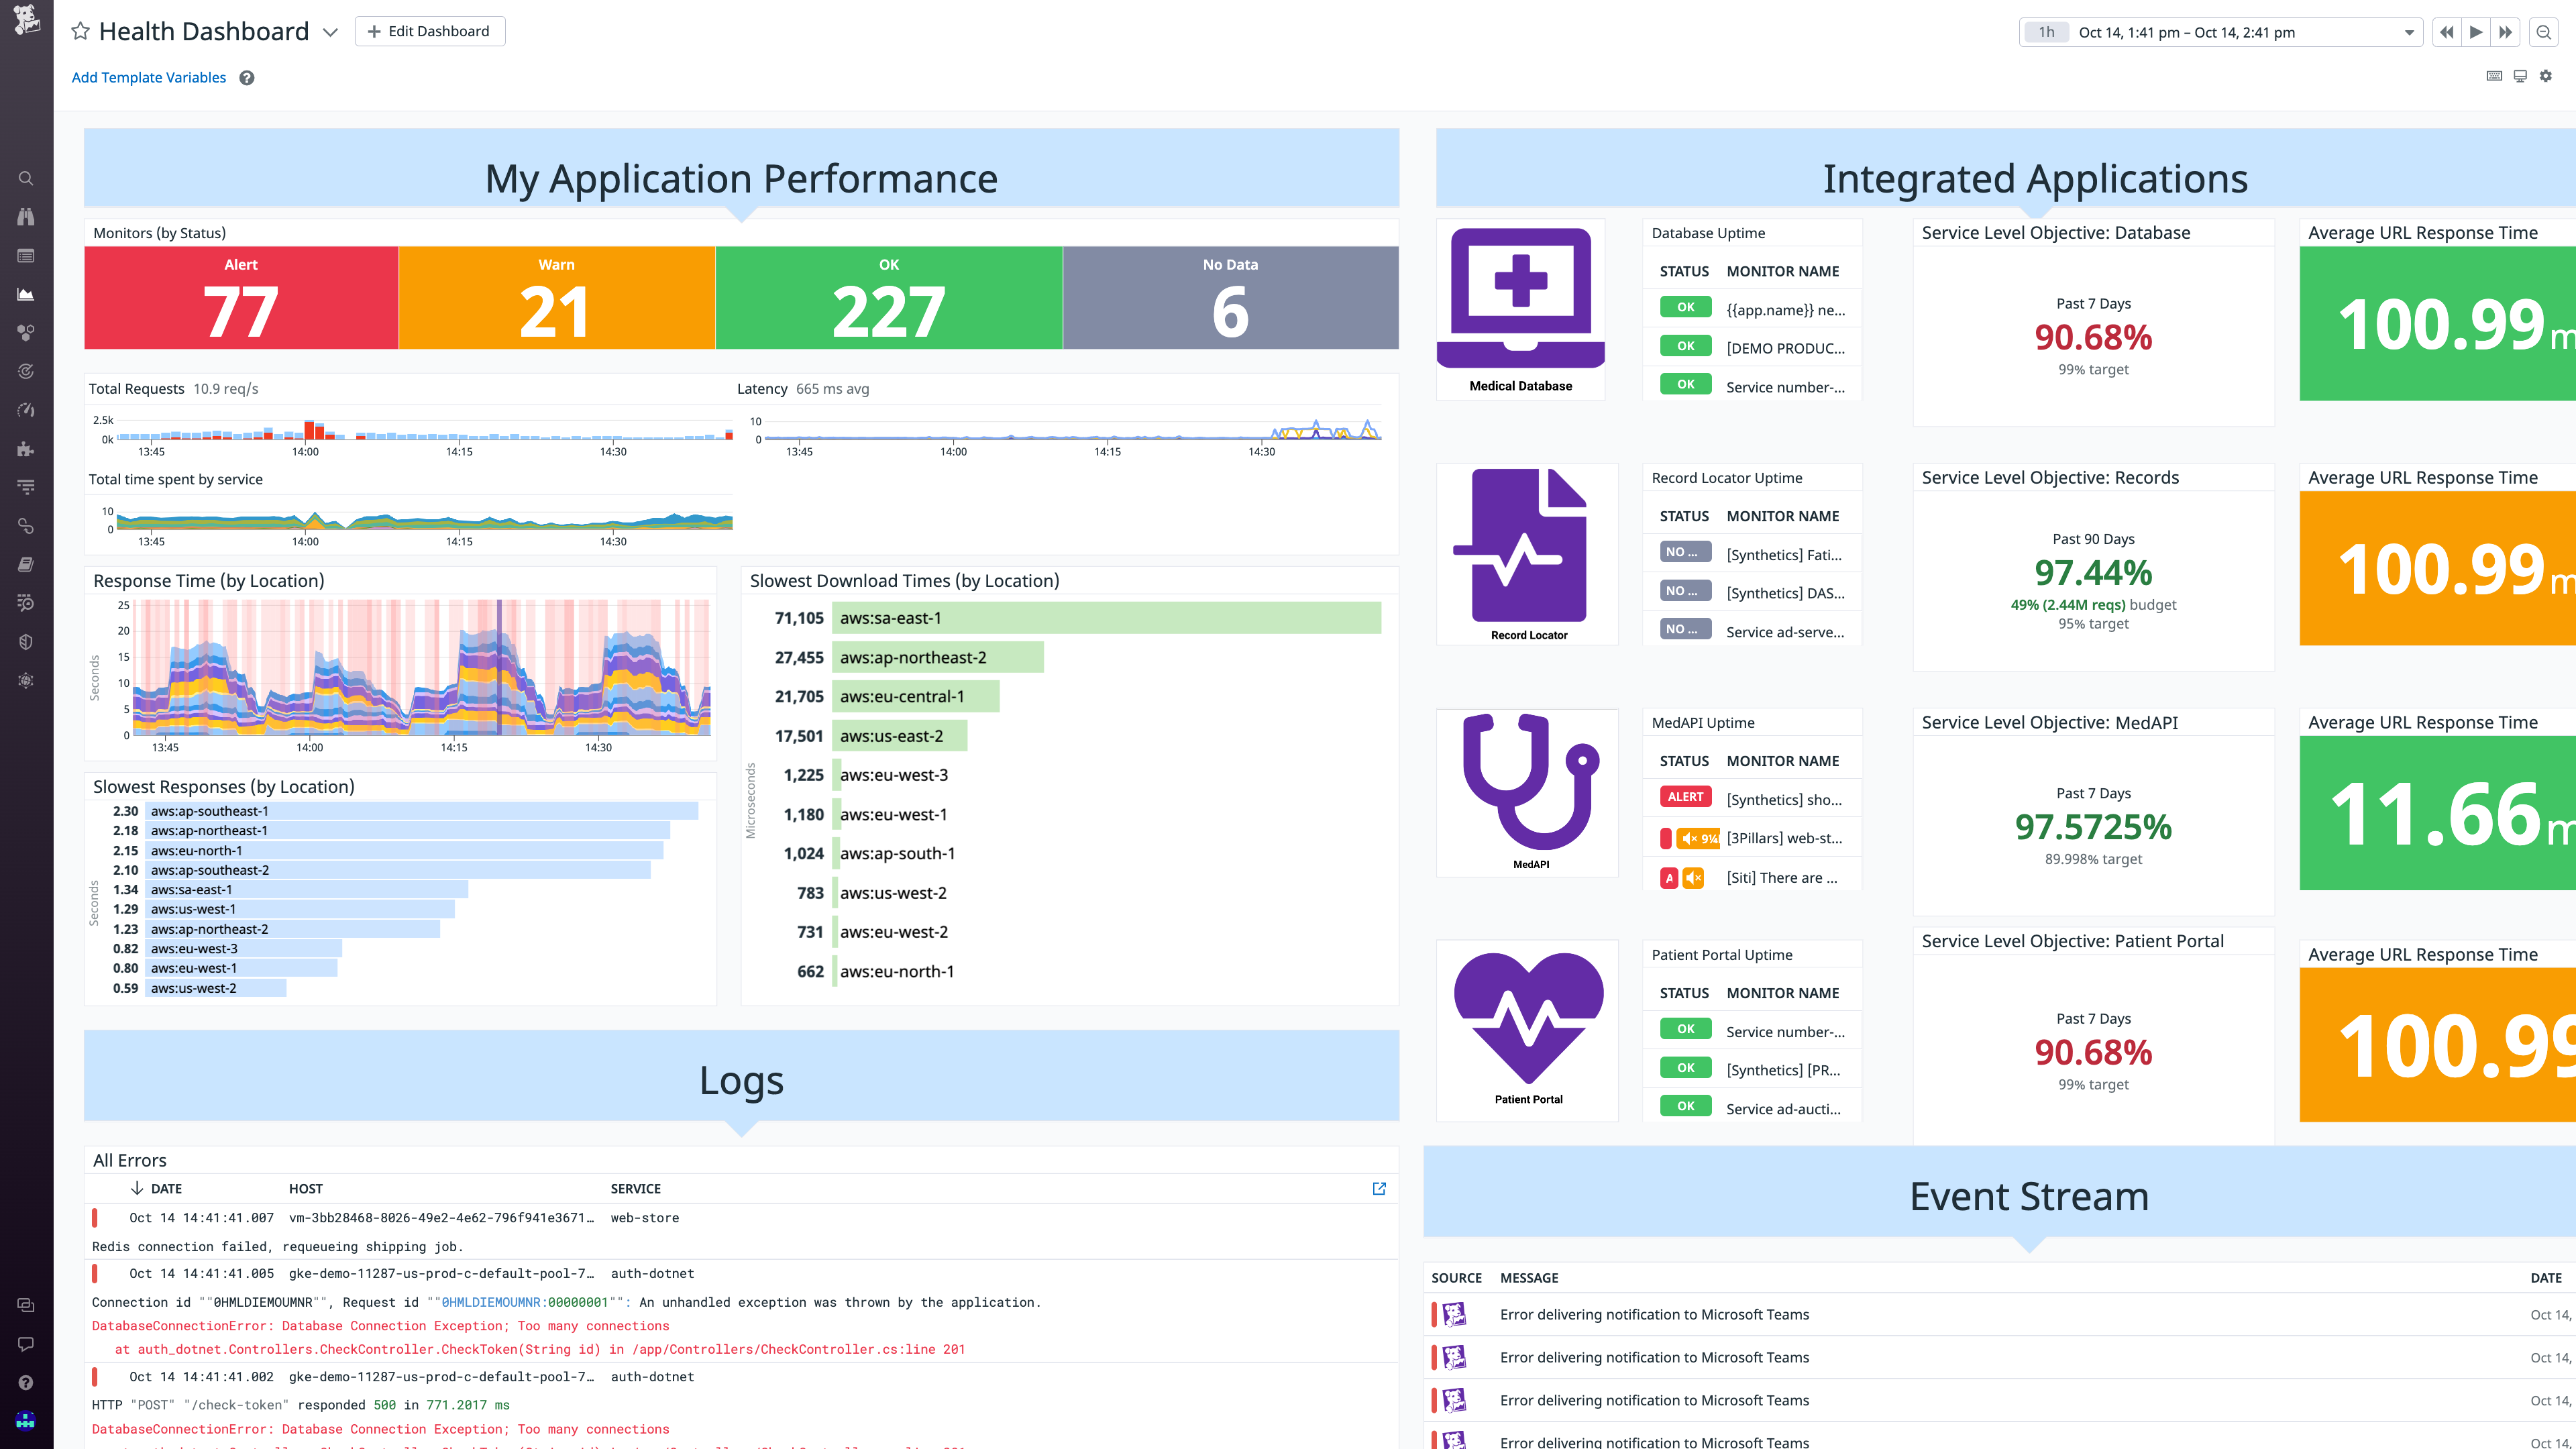Select the Security shield icon in sidebar
2576x1449 pixels.
[26, 641]
